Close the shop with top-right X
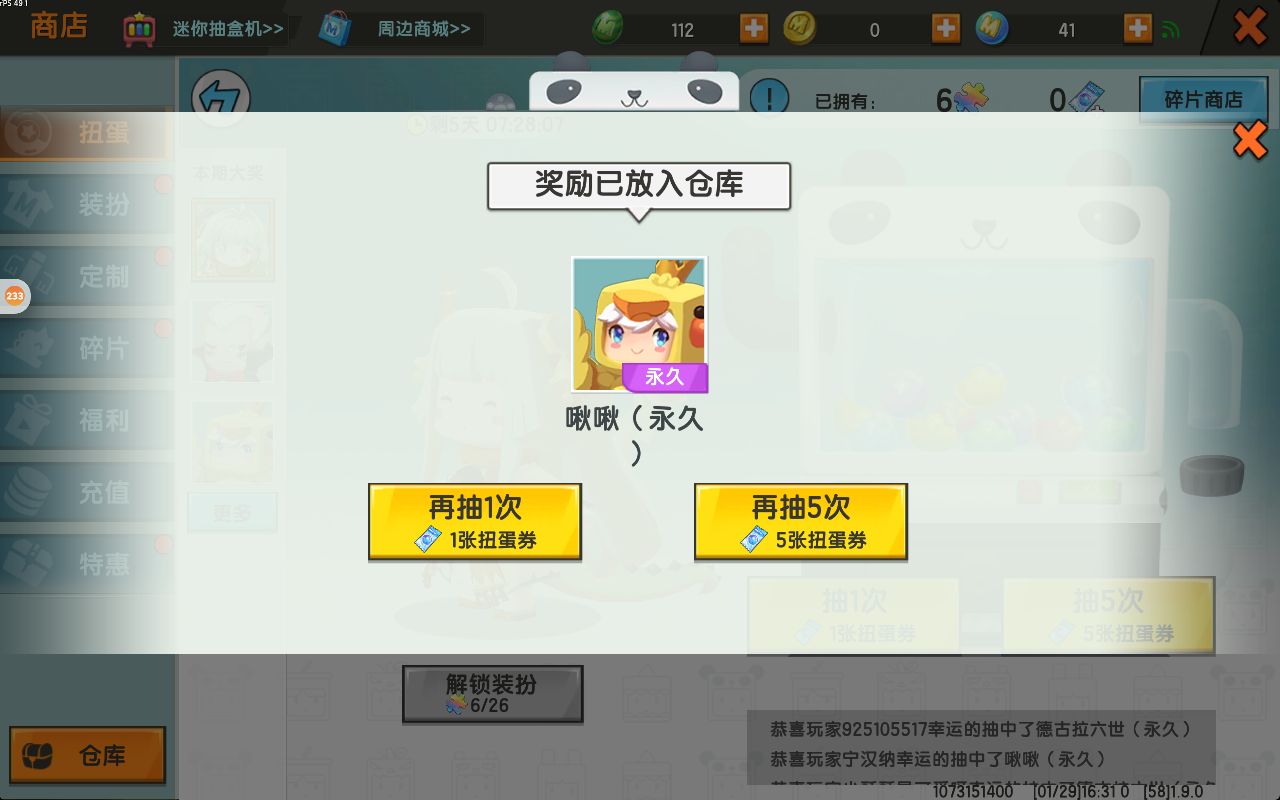This screenshot has width=1280, height=800. (x=1250, y=26)
